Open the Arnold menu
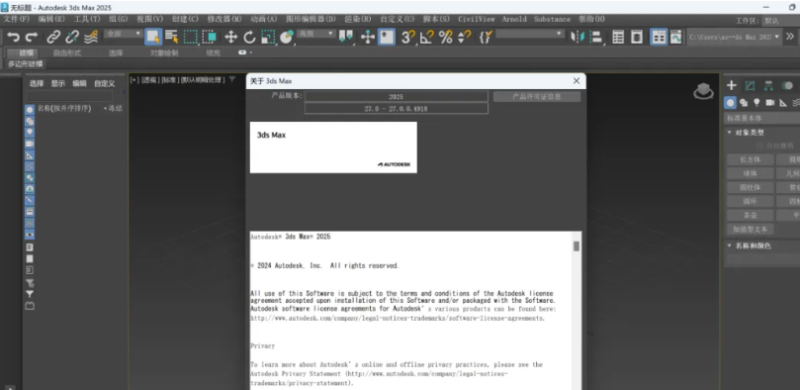The width and height of the screenshot is (800, 390). pyautogui.click(x=514, y=19)
